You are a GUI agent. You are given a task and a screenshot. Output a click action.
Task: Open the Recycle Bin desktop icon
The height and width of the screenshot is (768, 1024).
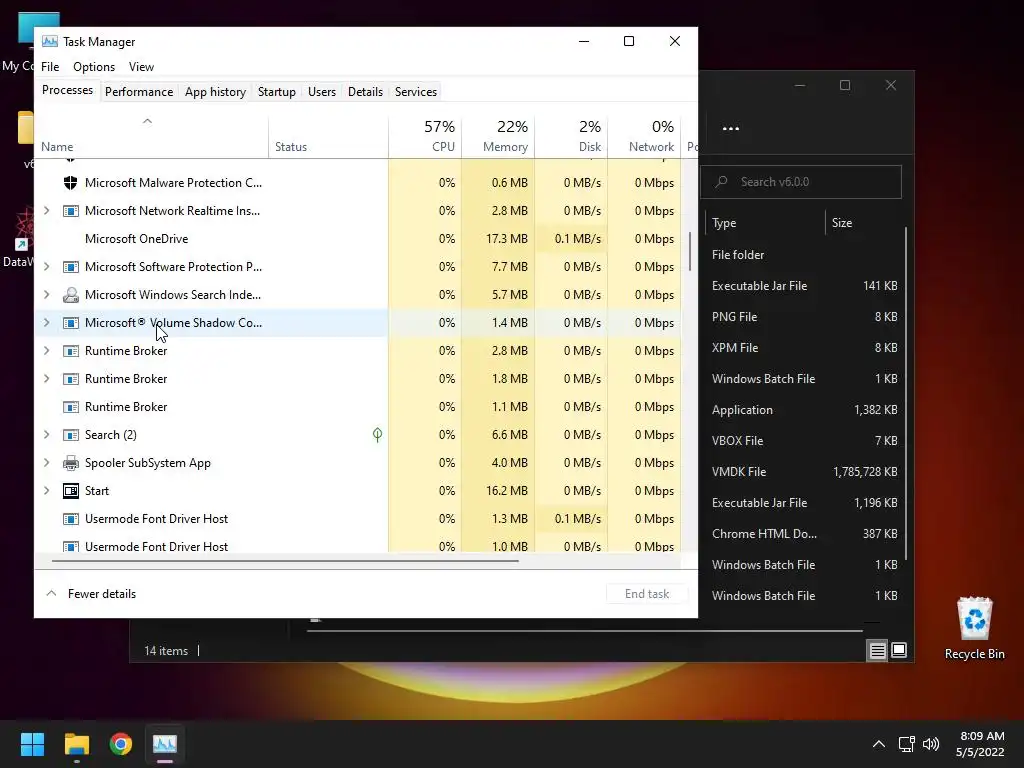coord(974,628)
